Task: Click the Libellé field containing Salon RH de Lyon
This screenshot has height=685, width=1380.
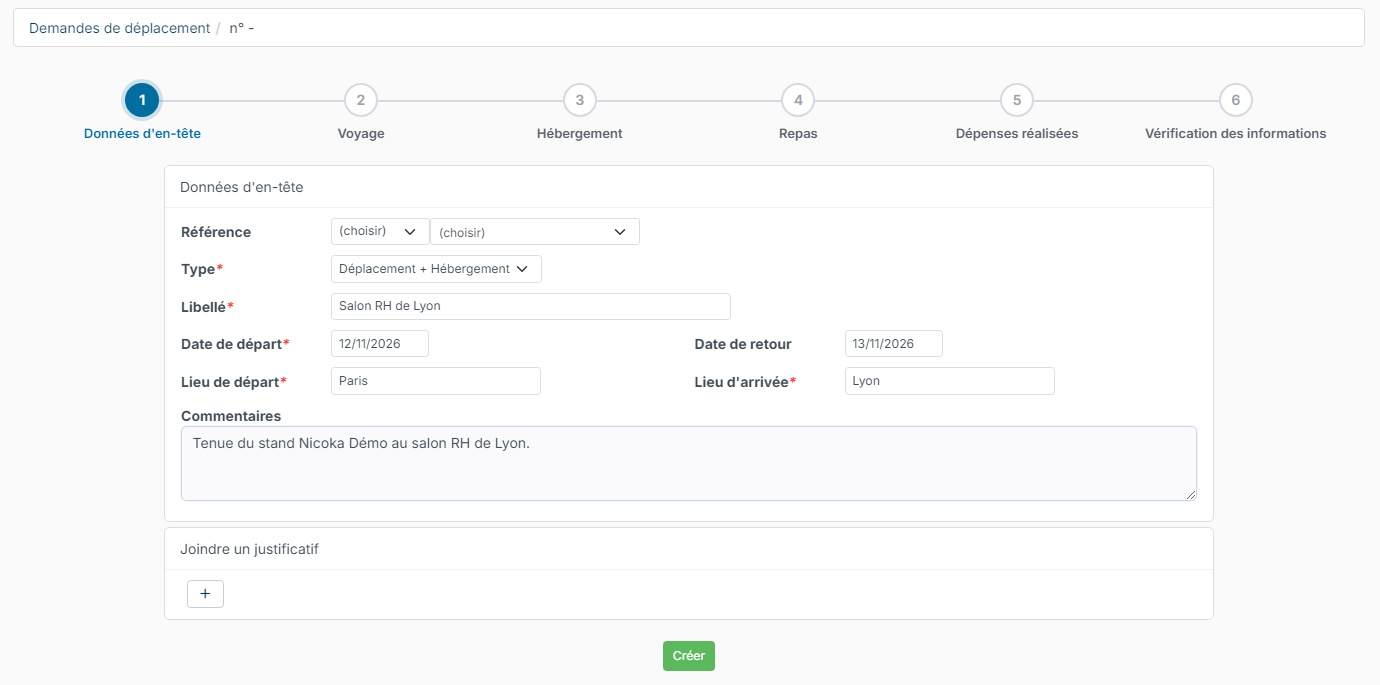Action: pyautogui.click(x=531, y=306)
